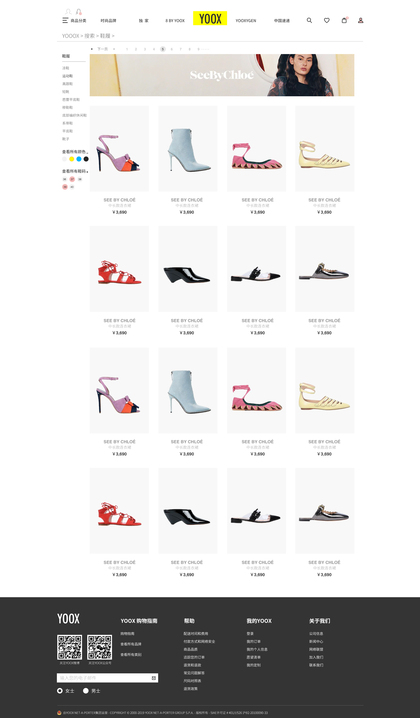Open the hamburger category menu icon
Viewport: 420px width, 718px height.
65,20
